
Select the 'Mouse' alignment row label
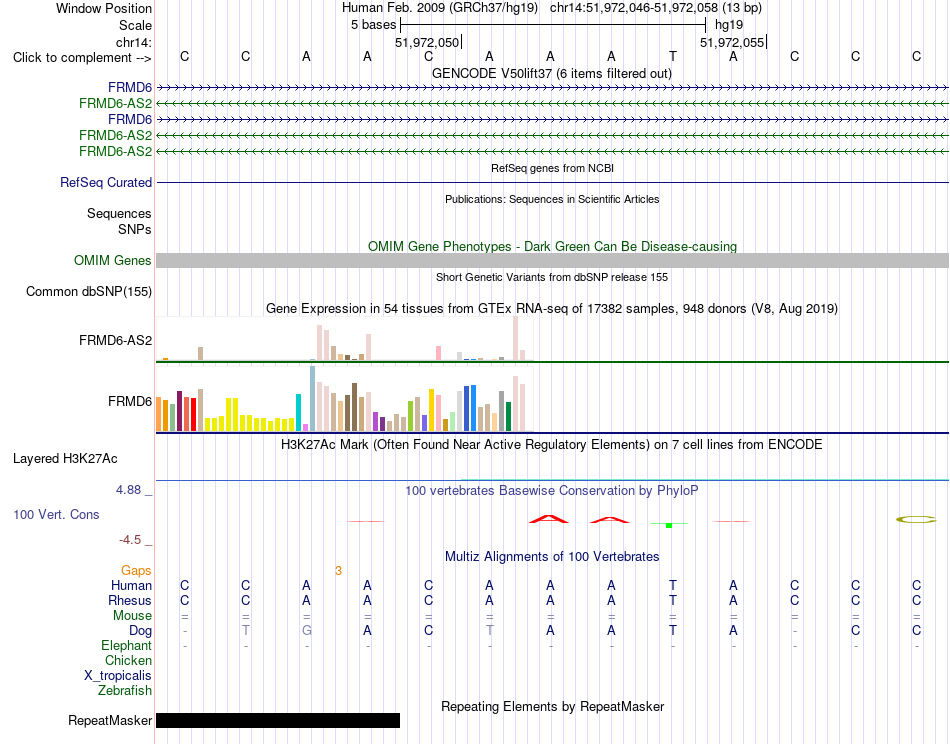point(132,616)
